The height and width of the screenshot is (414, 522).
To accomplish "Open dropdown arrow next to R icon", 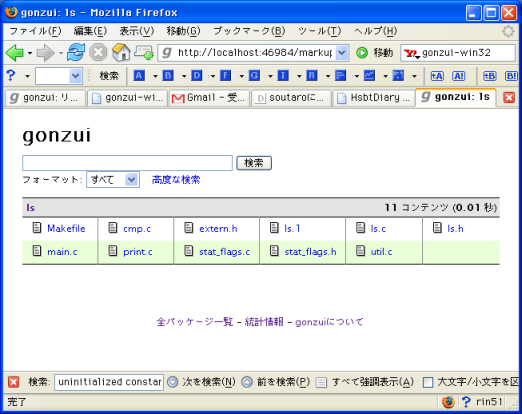I will [327, 76].
